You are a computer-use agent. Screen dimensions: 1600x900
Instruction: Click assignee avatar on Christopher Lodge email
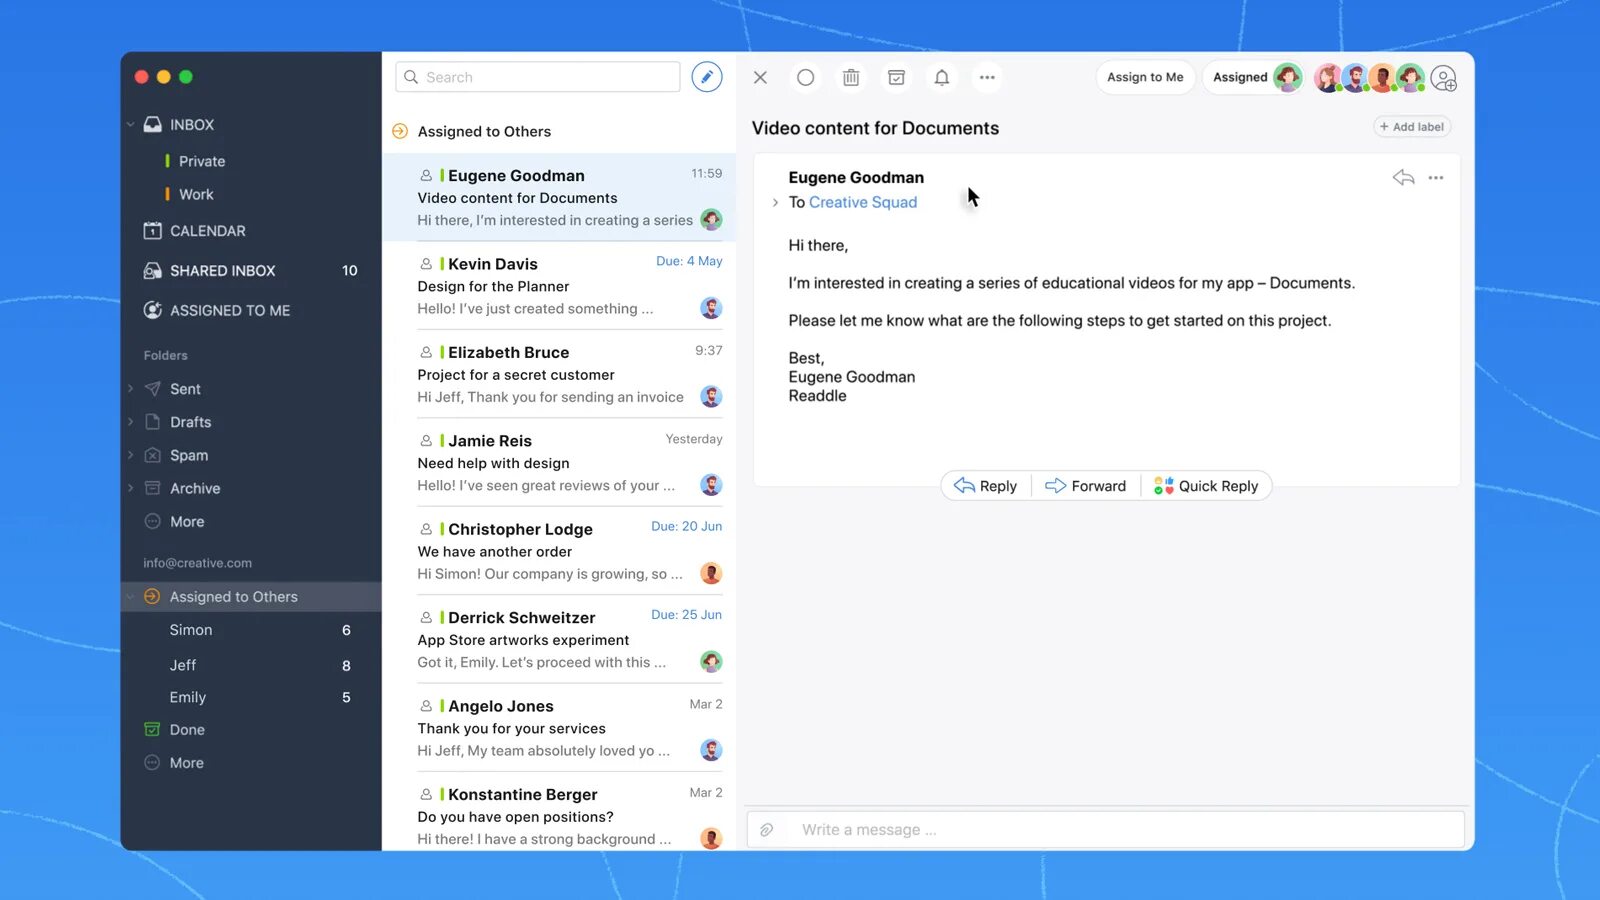[711, 573]
